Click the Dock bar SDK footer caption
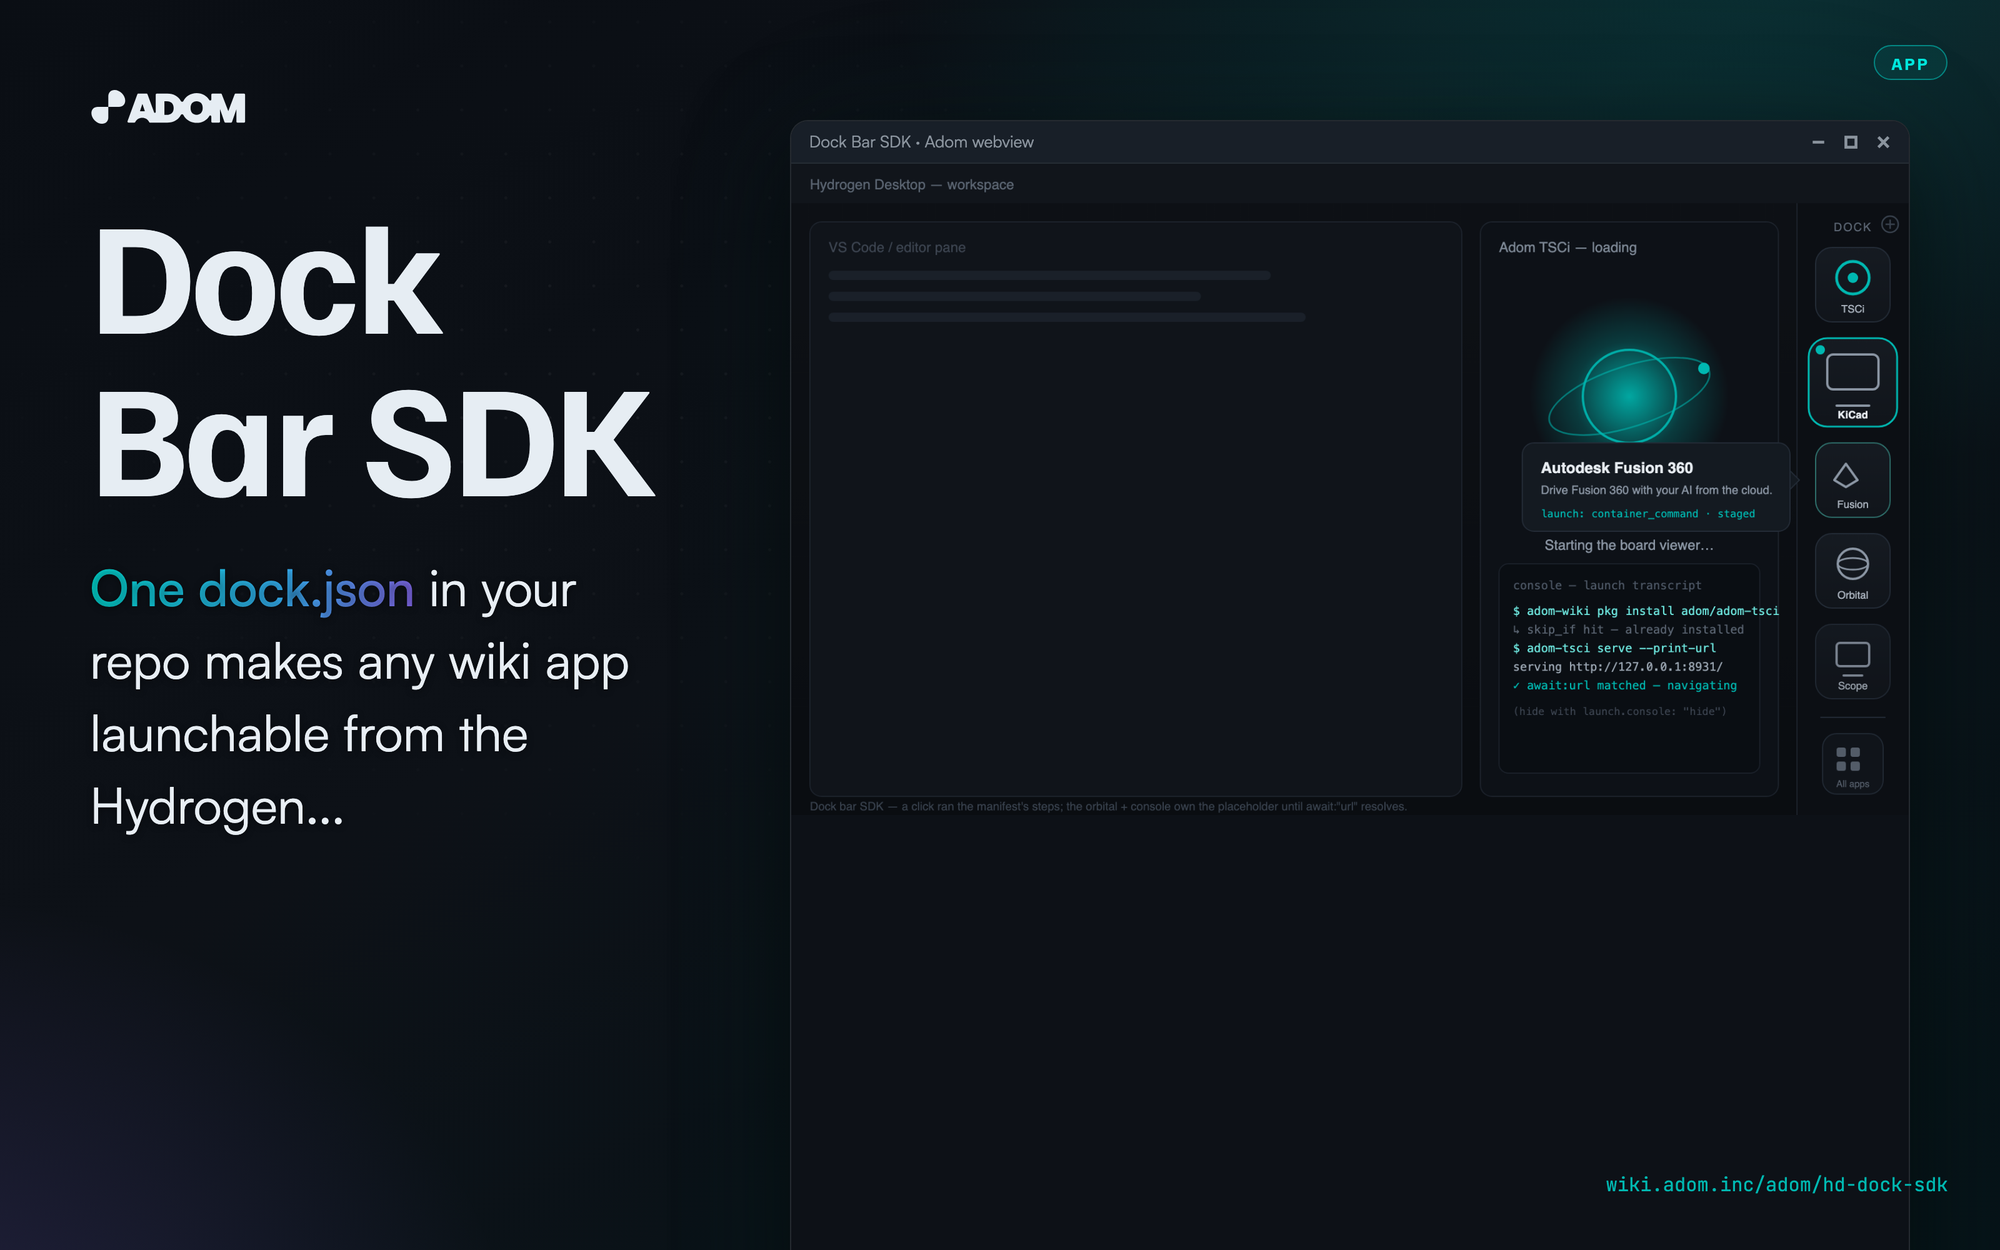This screenshot has height=1250, width=2000. pos(1108,807)
